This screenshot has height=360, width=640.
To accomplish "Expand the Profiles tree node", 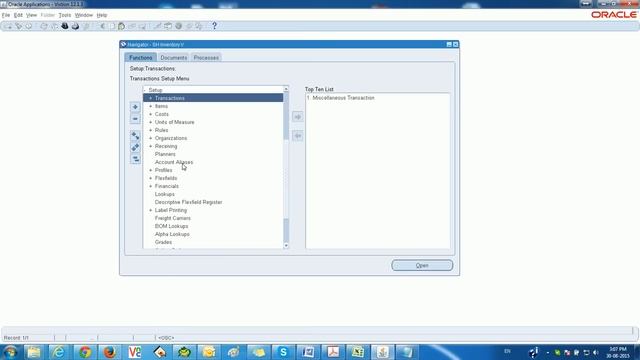I will pos(151,170).
